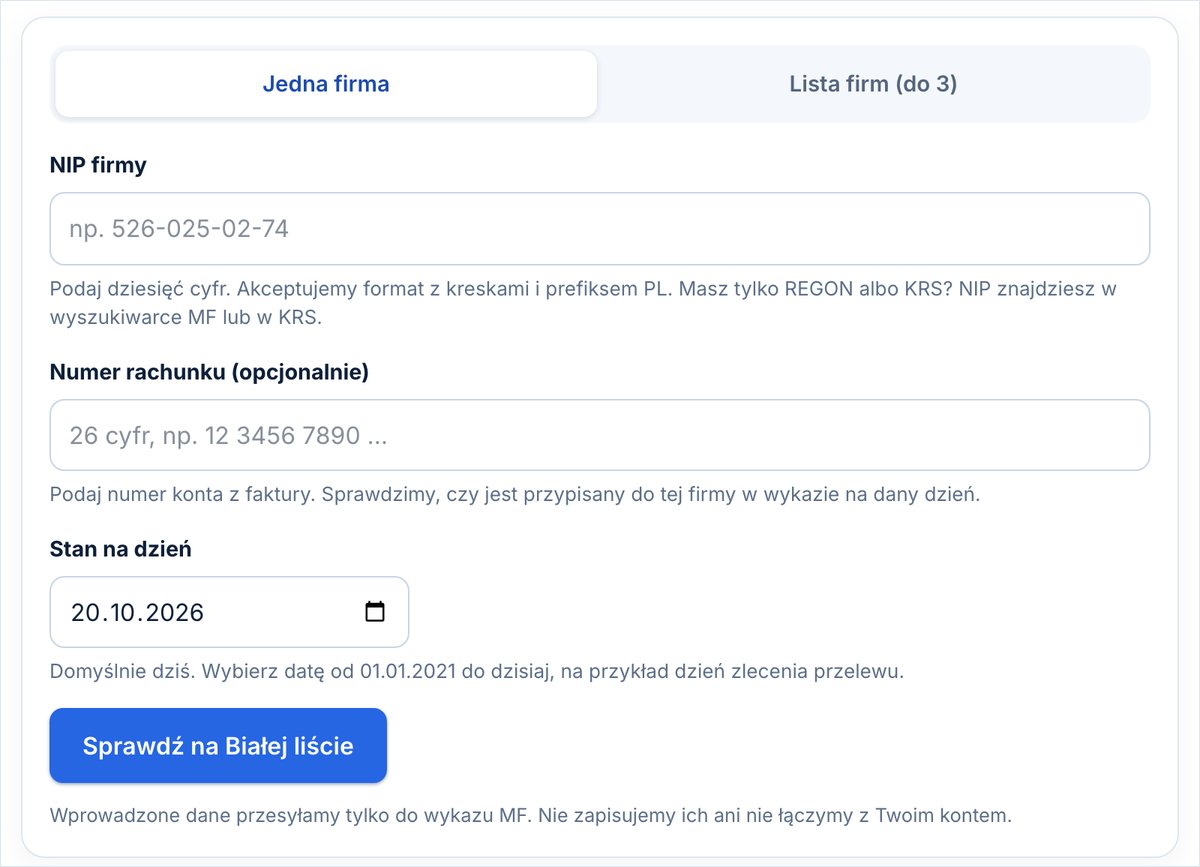1200x867 pixels.
Task: Focus the 26-digit account number field
Action: click(x=600, y=435)
